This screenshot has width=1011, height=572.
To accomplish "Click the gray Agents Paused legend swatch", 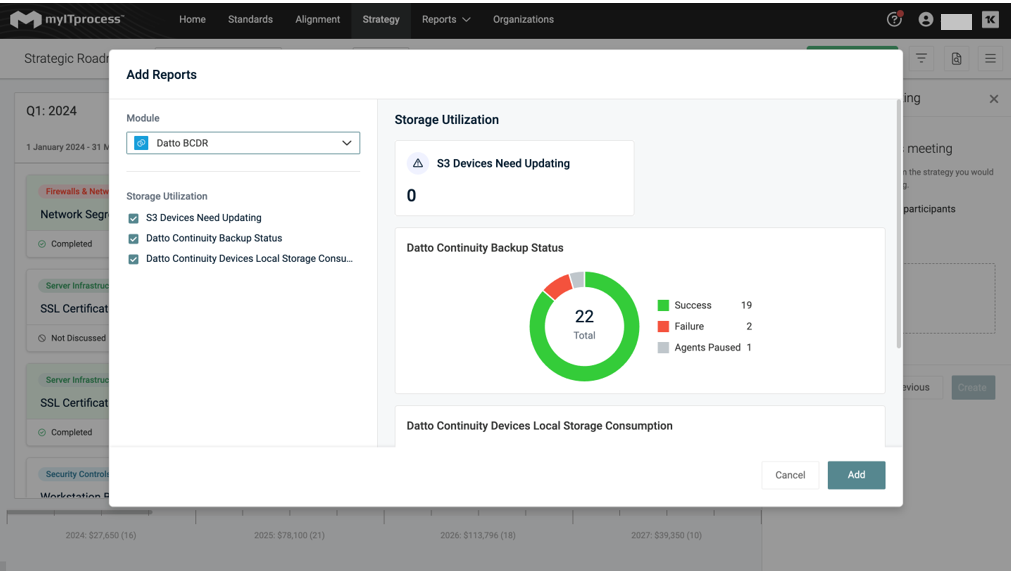I will (663, 348).
